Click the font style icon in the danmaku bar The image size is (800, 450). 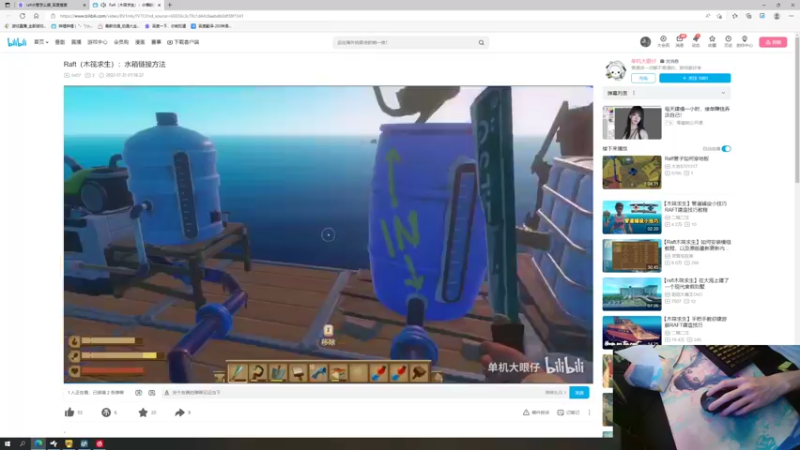(166, 393)
